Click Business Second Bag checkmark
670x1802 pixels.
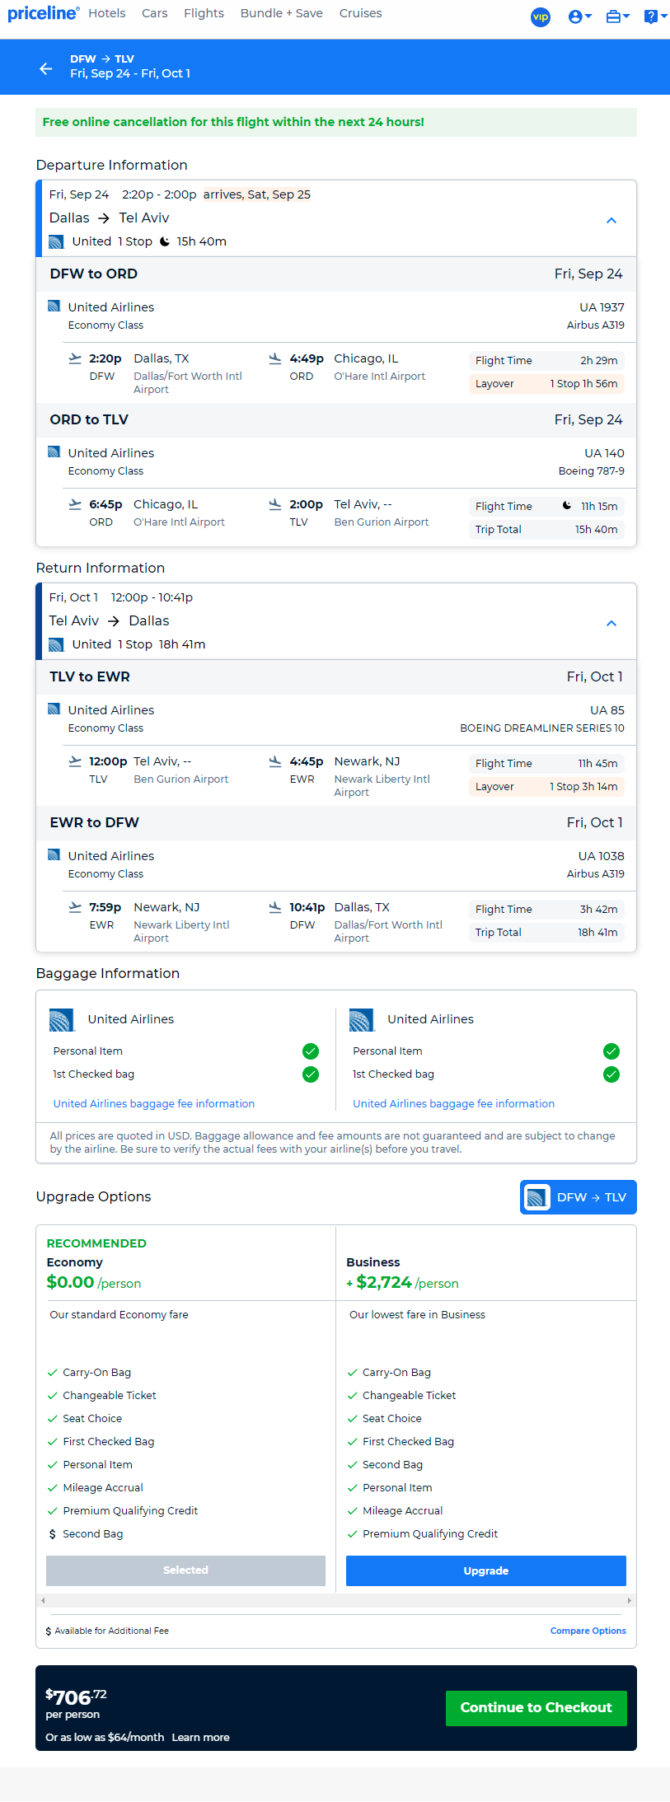click(352, 1465)
